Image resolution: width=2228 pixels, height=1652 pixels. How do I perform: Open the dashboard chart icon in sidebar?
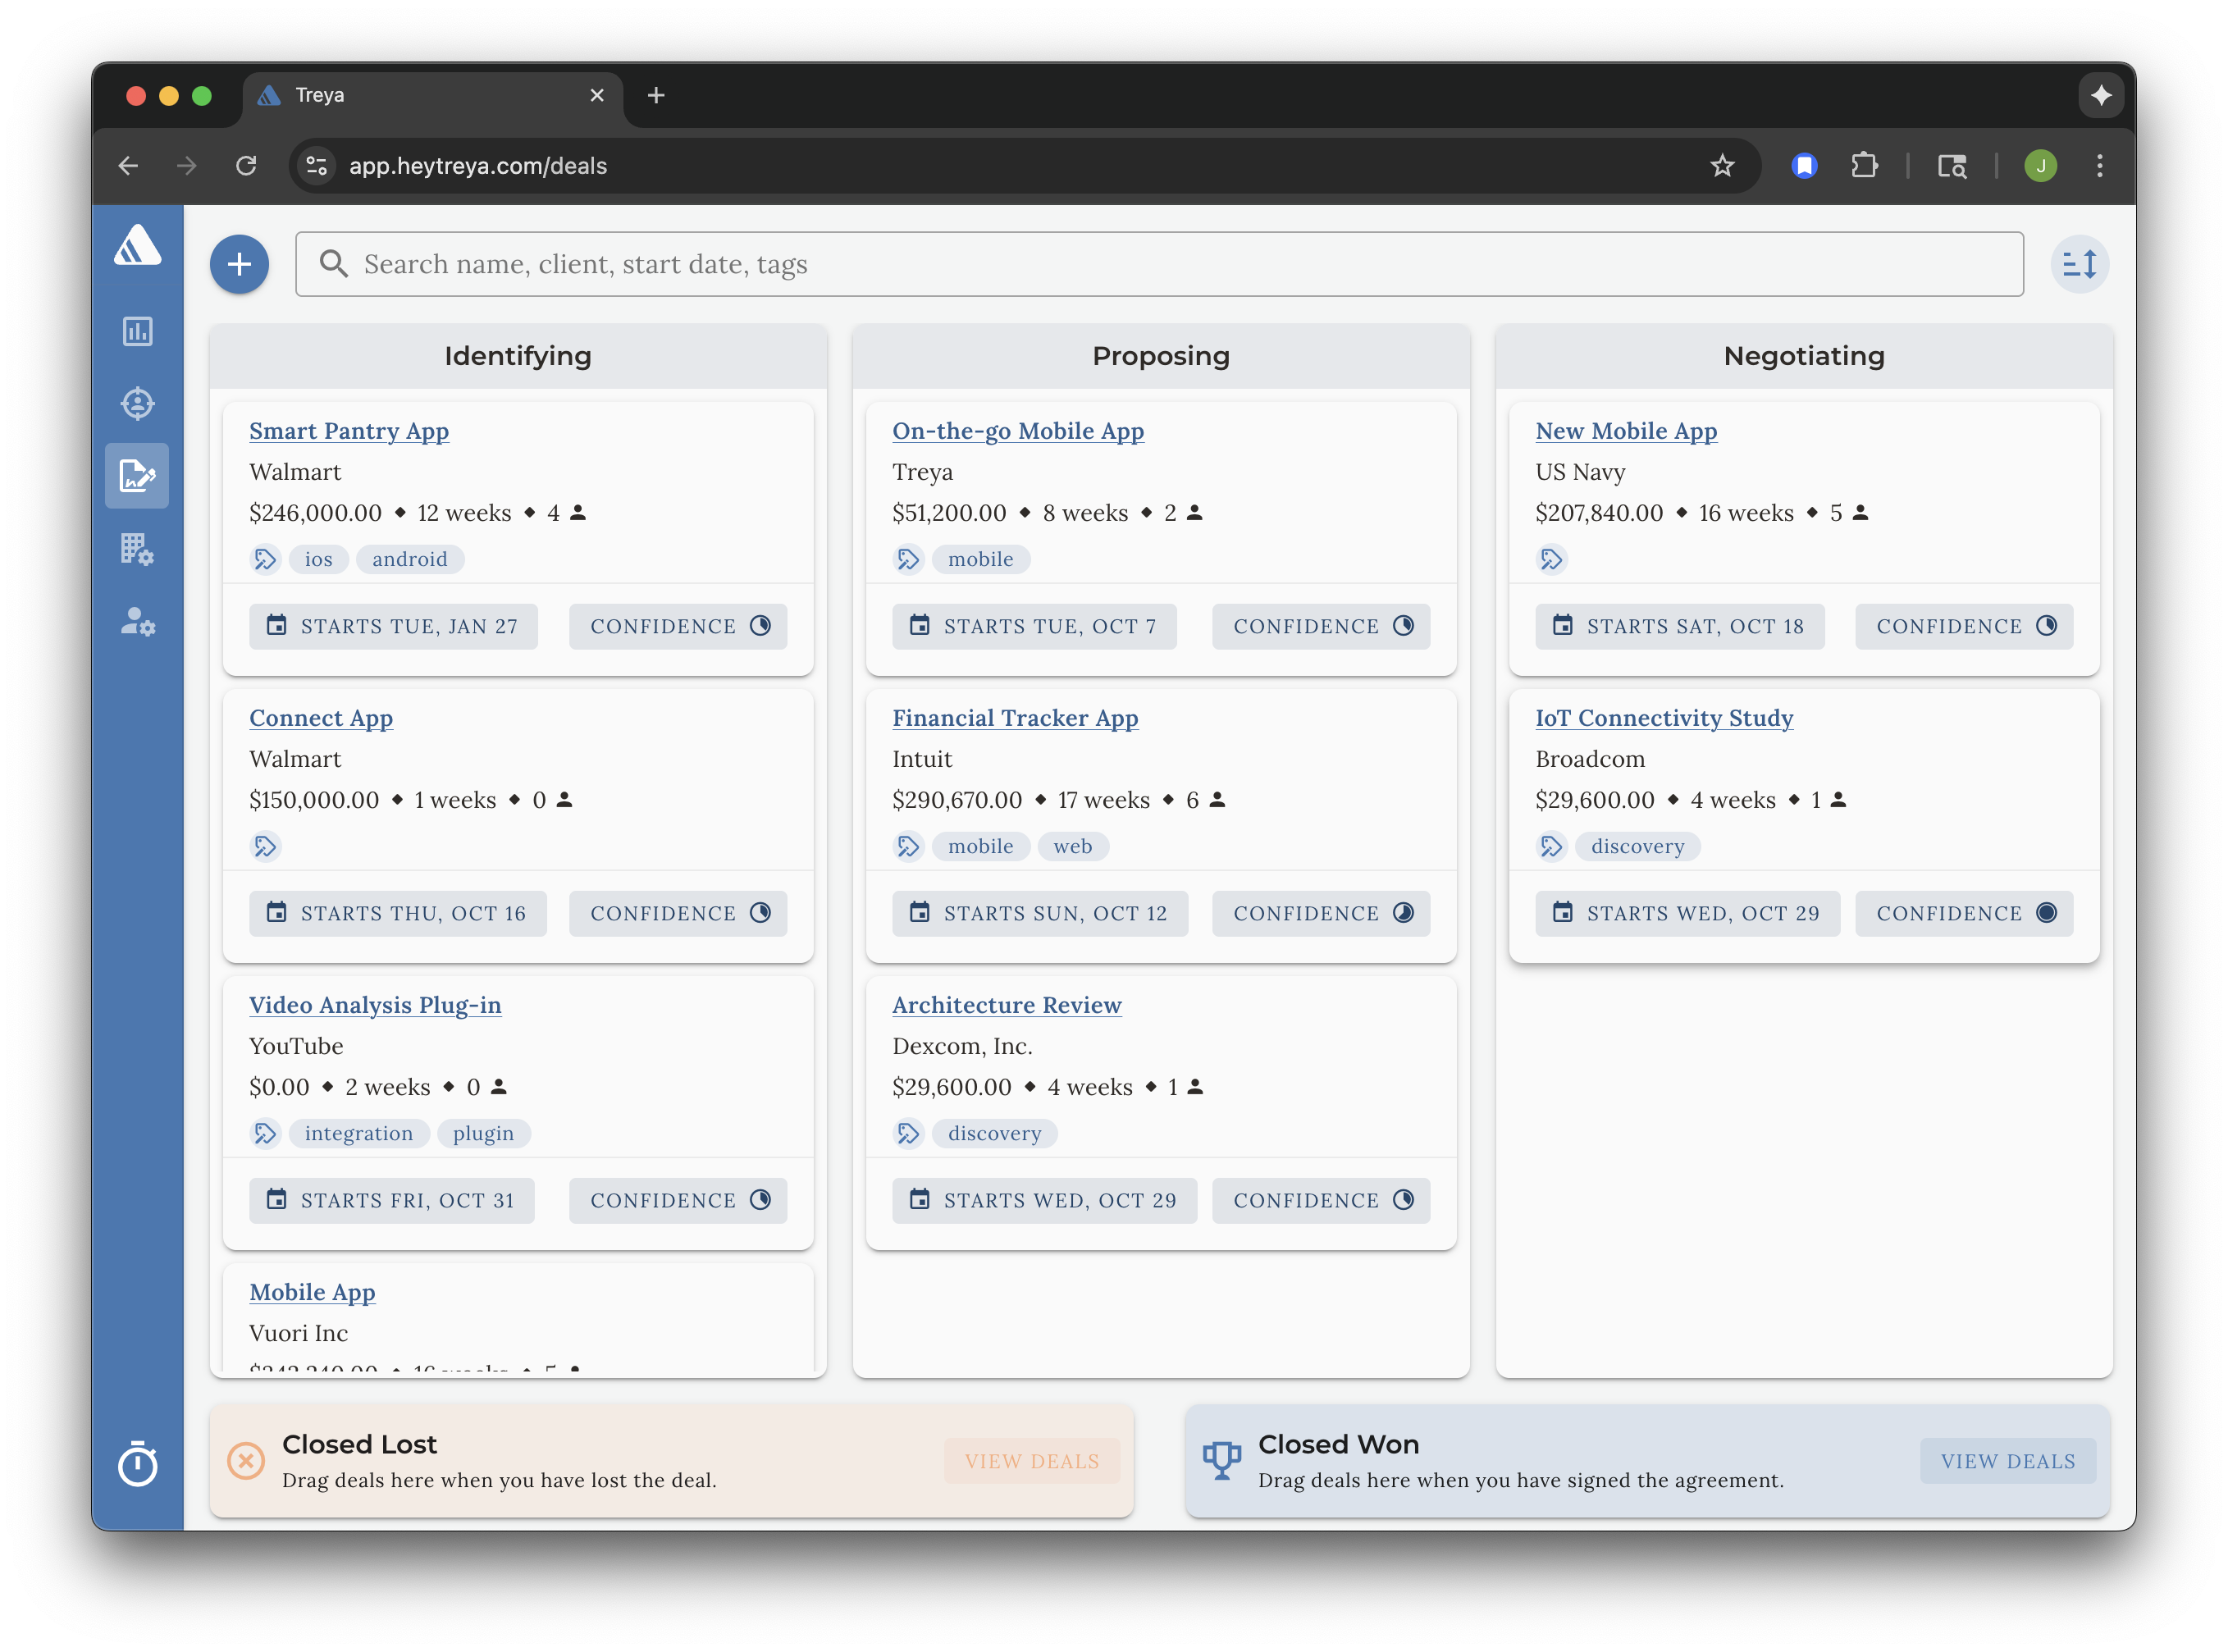(137, 331)
